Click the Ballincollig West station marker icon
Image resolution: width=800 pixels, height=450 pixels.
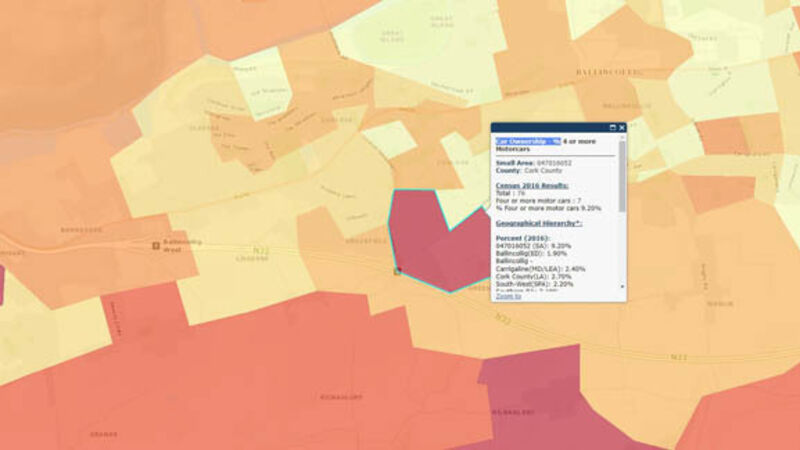point(155,244)
